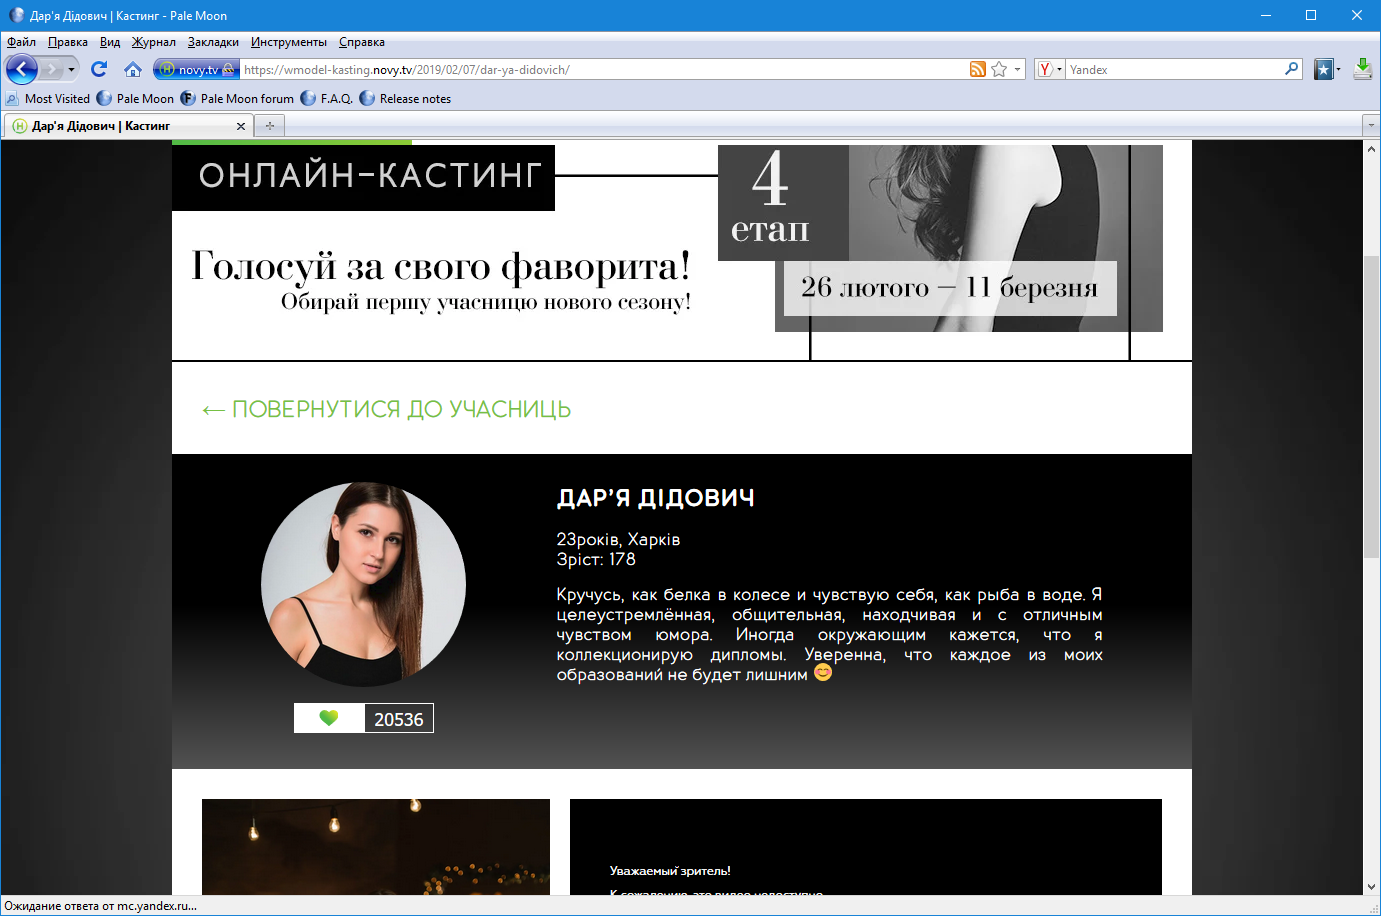Screen dimensions: 1381x916
Task: Open the F.A.Q. bookmark
Action: 327,99
